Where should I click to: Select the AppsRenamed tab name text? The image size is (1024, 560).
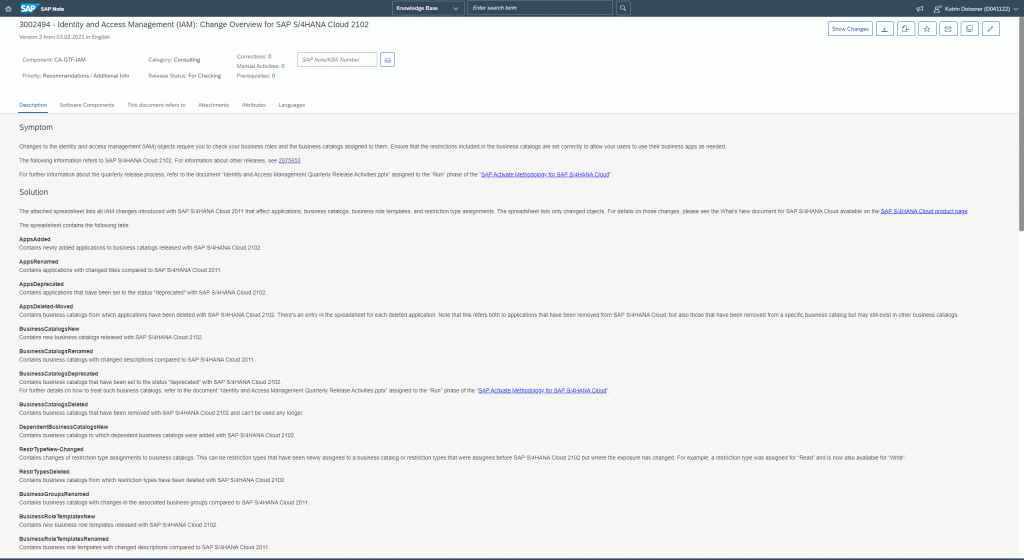(x=39, y=262)
